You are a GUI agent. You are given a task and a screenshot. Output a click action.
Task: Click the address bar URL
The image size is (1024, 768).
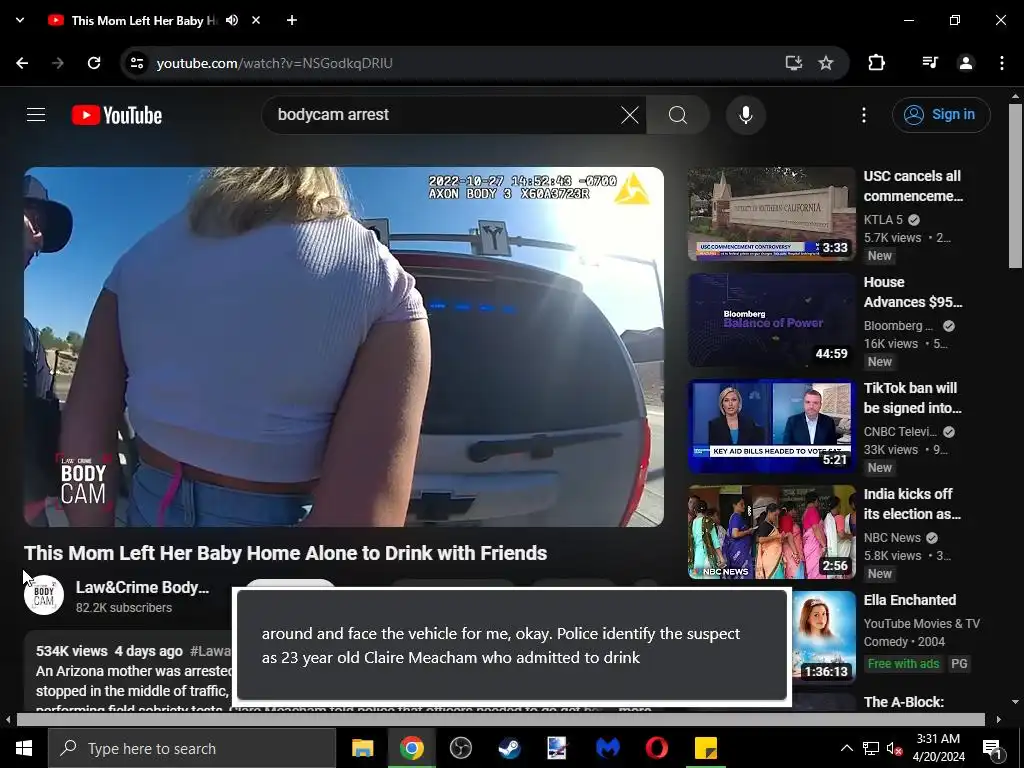(x=274, y=63)
